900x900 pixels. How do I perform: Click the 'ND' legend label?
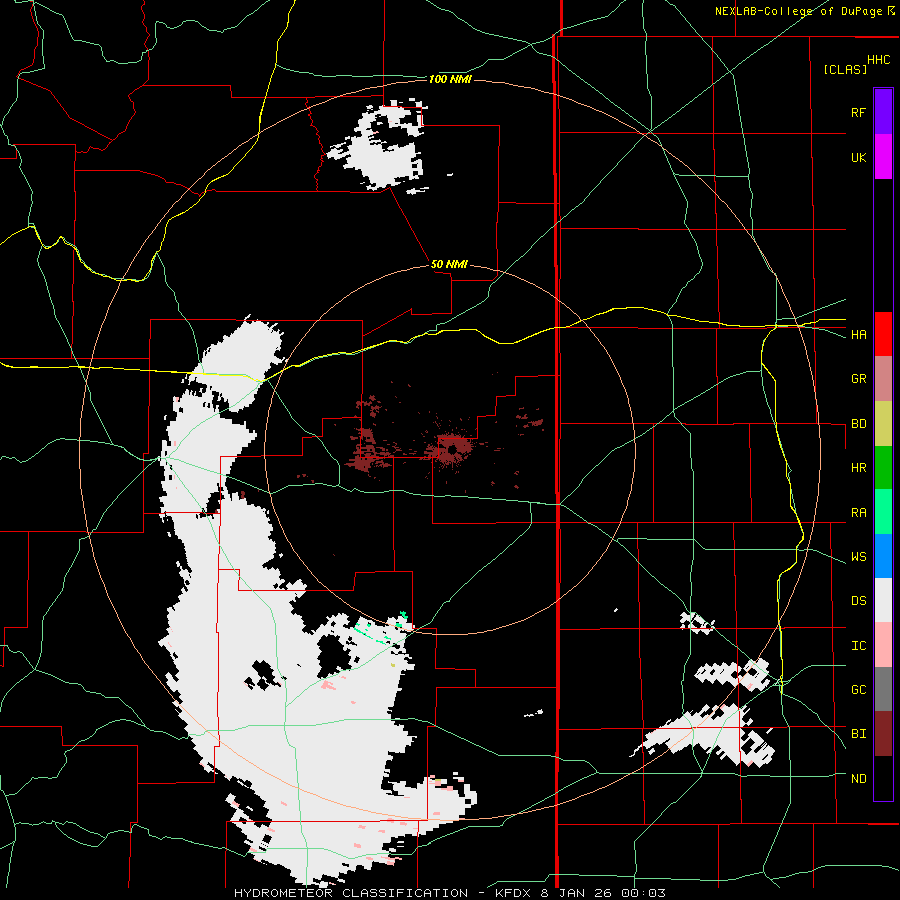(858, 779)
